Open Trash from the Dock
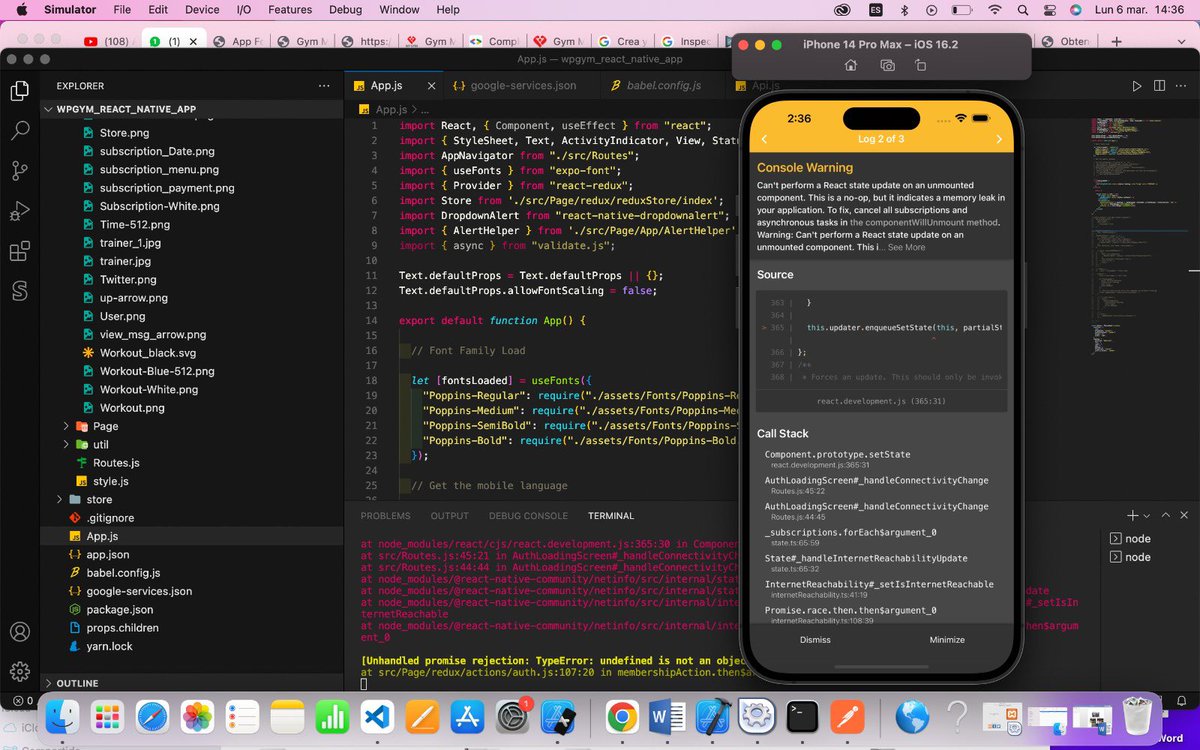 pos(1137,716)
